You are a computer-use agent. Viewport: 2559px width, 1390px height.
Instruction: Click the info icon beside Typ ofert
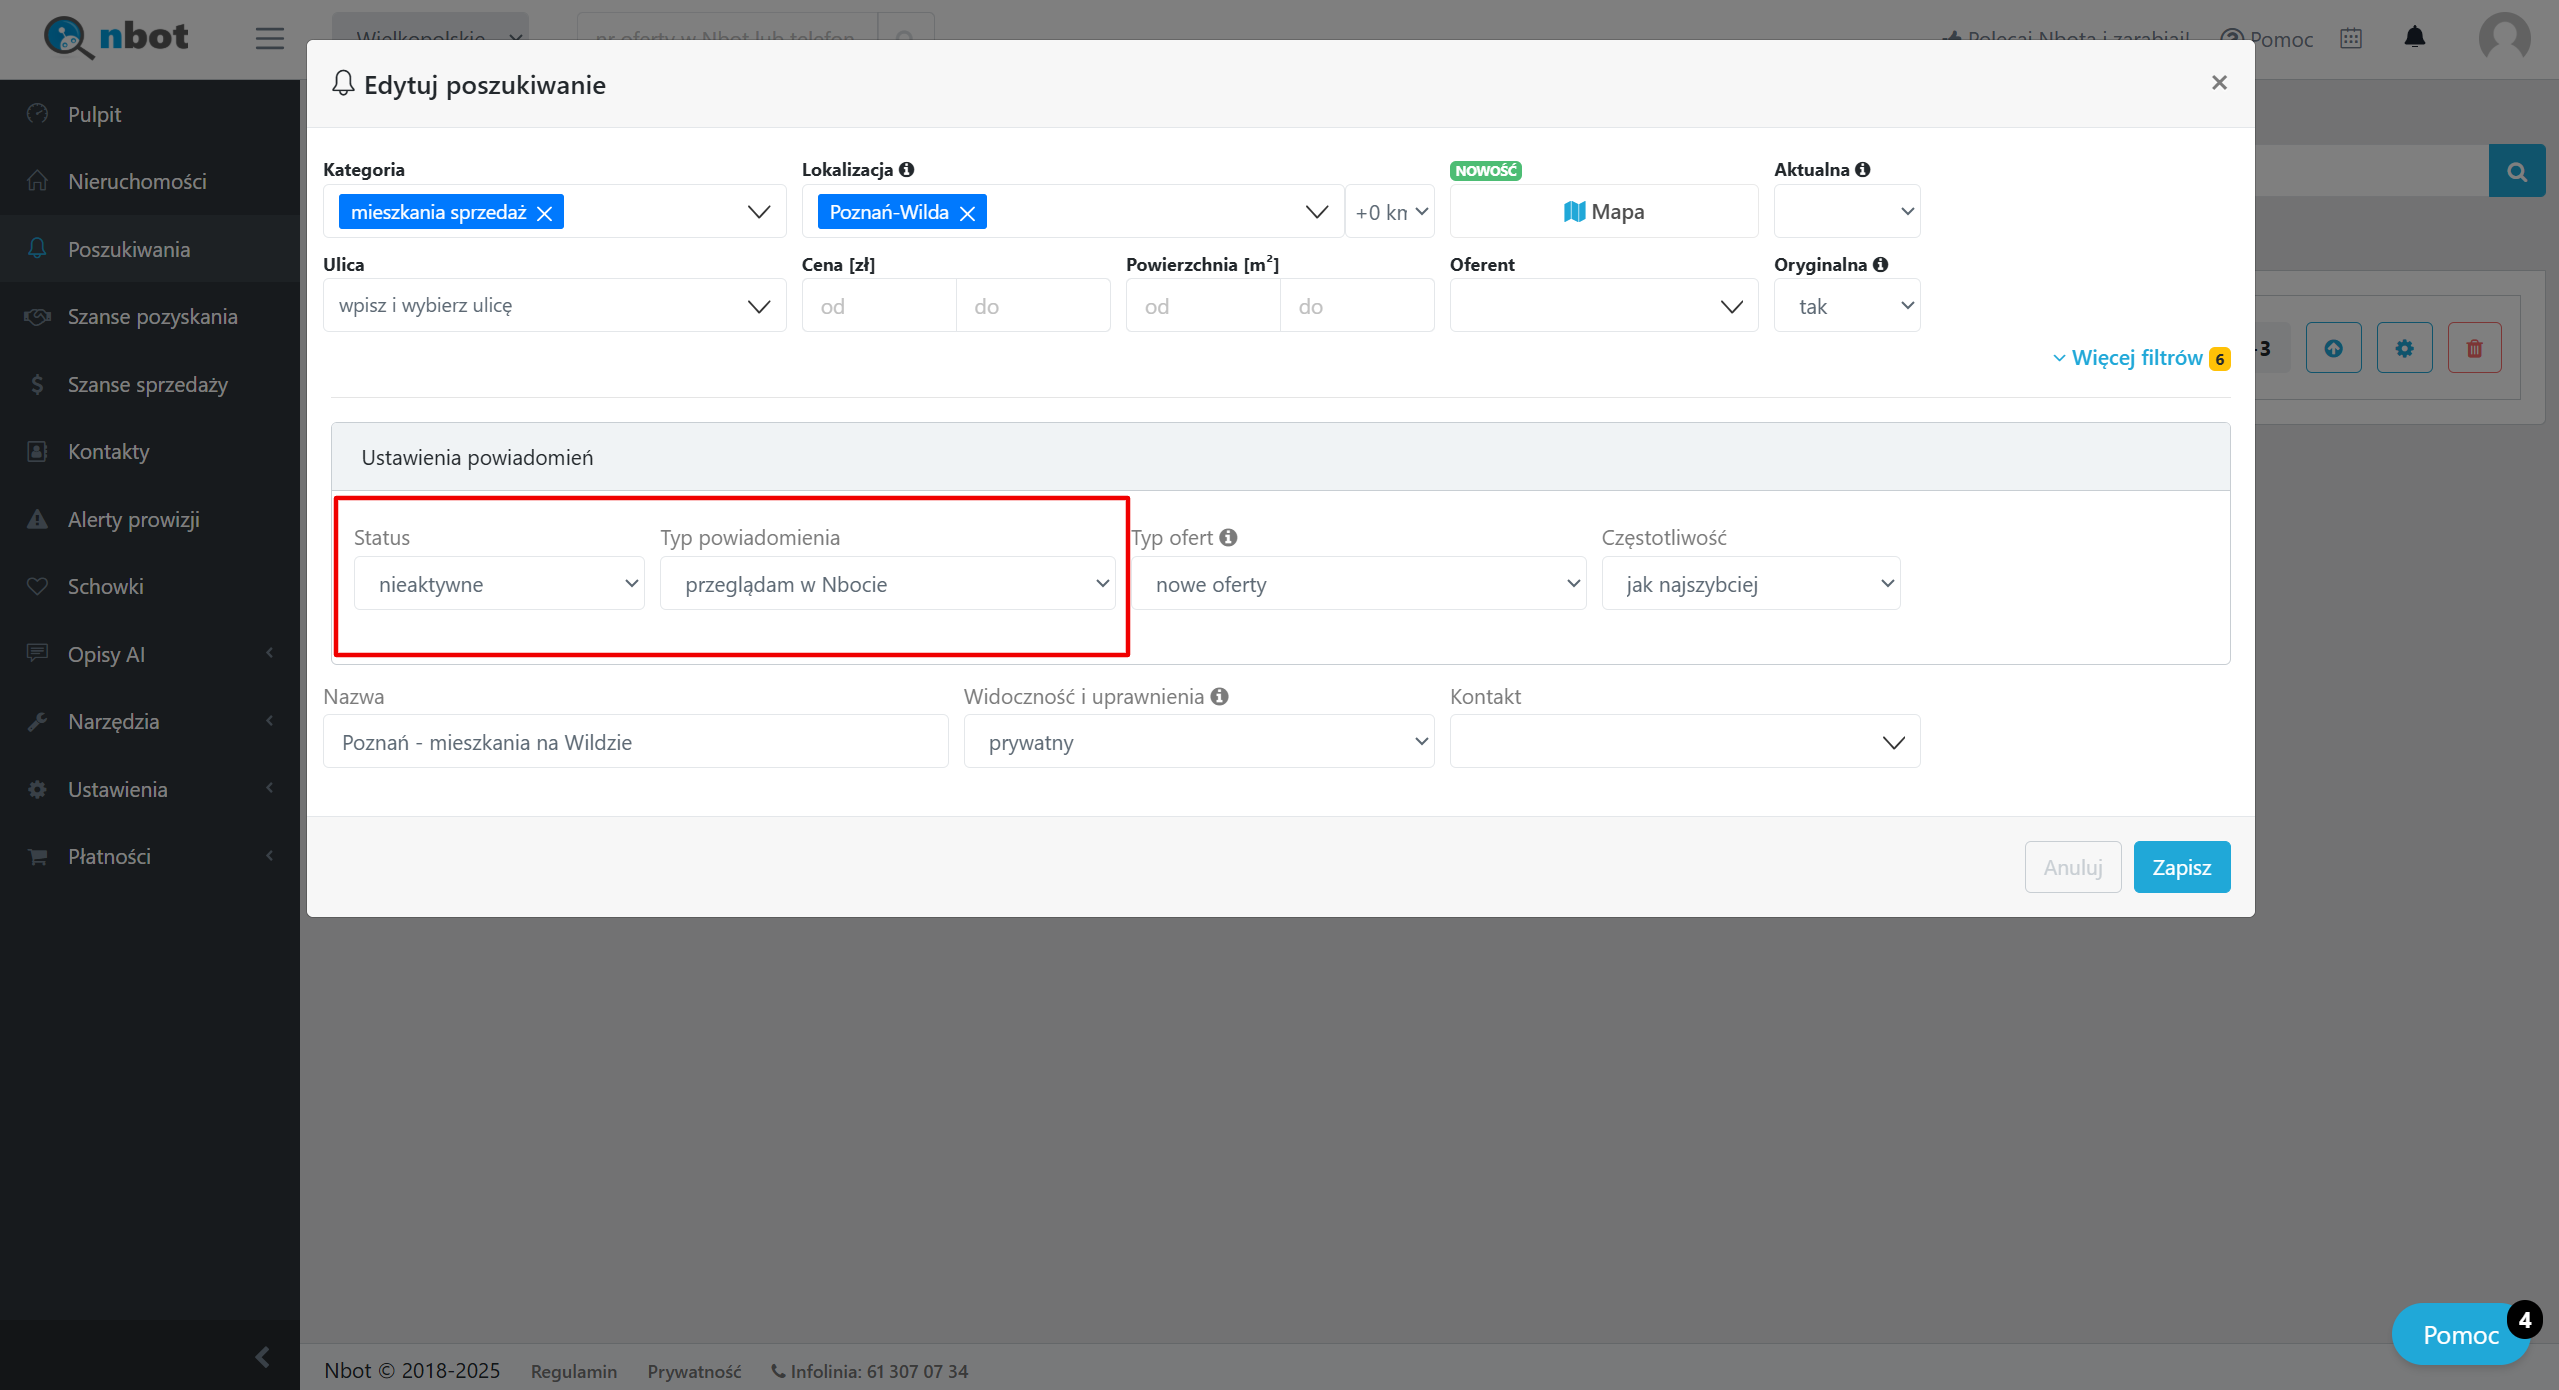(1228, 537)
